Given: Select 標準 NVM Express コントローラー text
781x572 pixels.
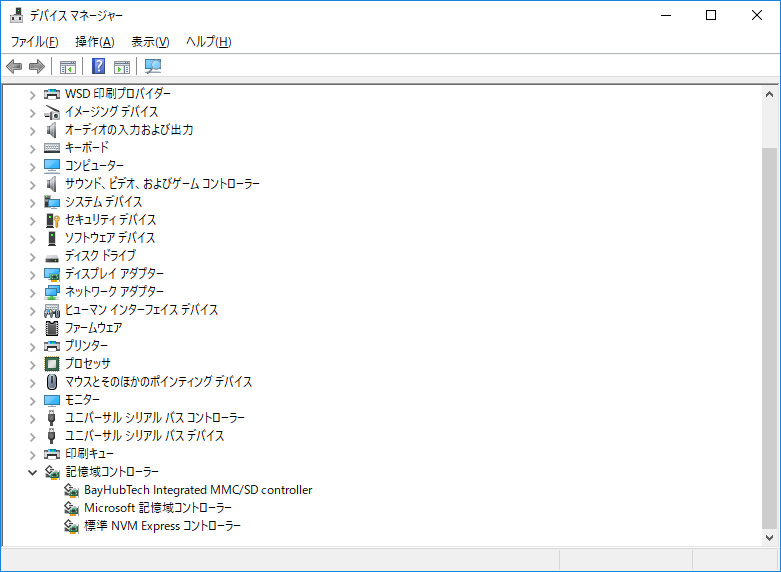Looking at the screenshot, I should [162, 526].
